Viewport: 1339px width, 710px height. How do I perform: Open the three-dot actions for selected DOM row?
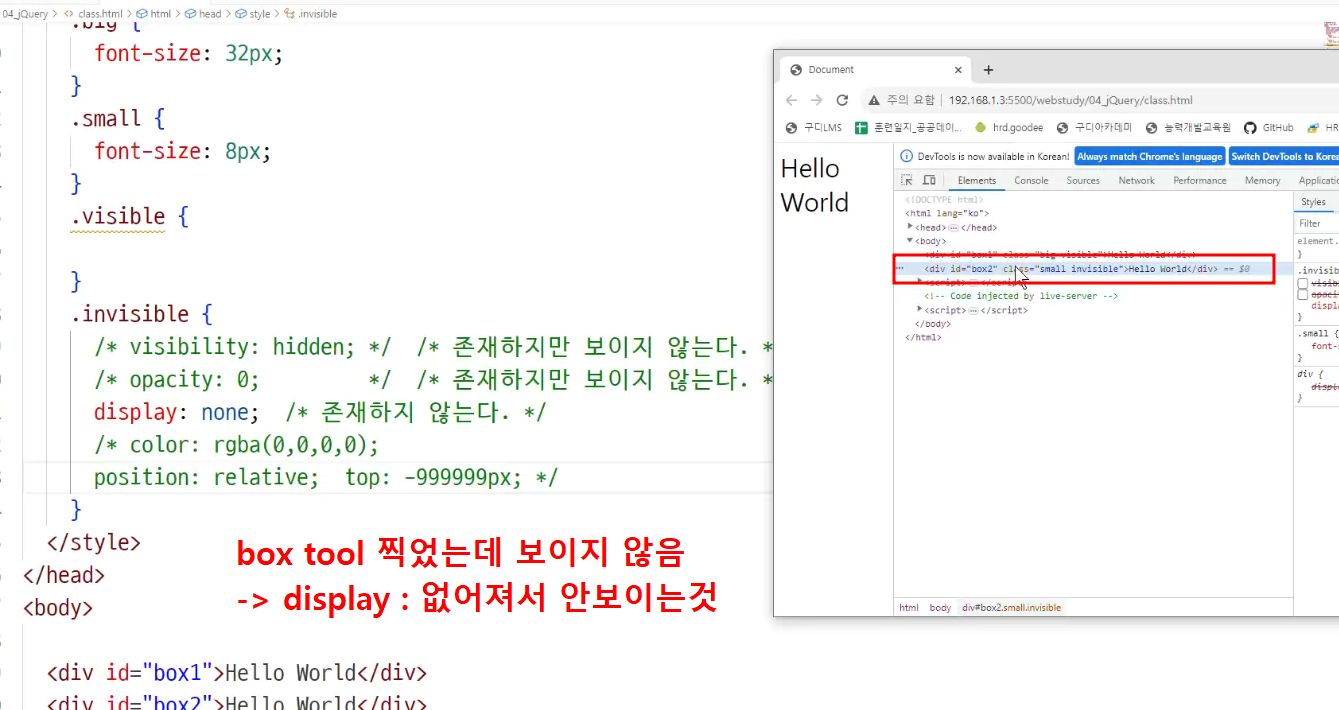click(900, 268)
